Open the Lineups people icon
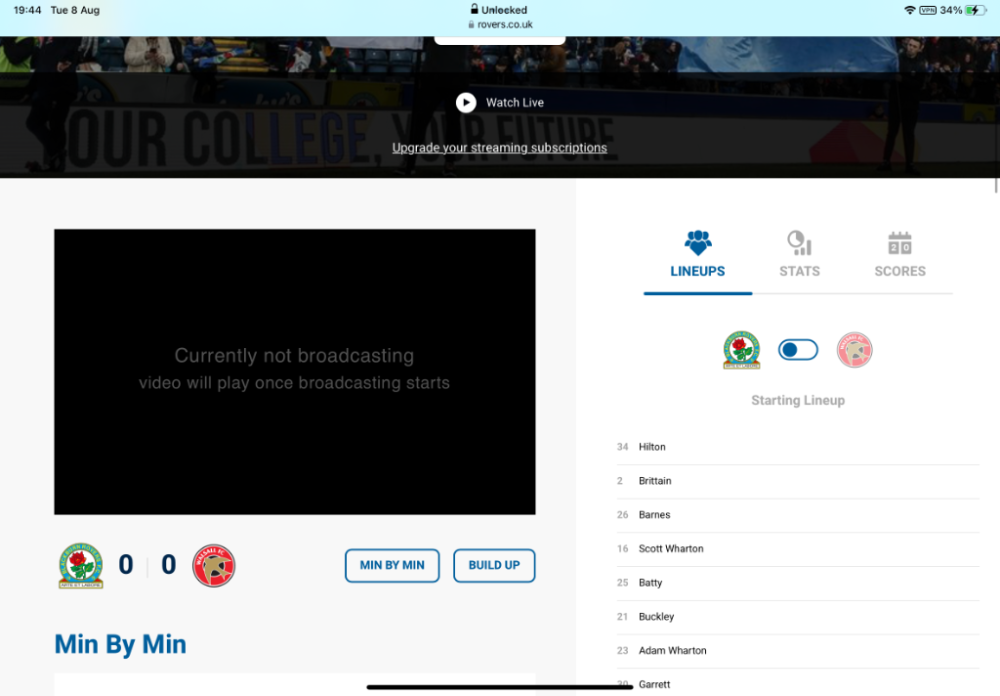This screenshot has height=696, width=1000. [698, 242]
